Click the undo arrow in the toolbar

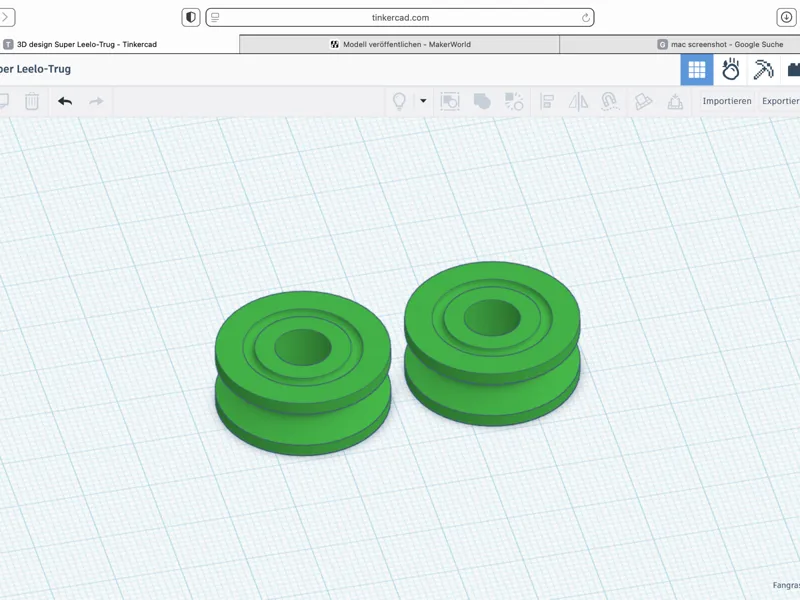tap(65, 101)
